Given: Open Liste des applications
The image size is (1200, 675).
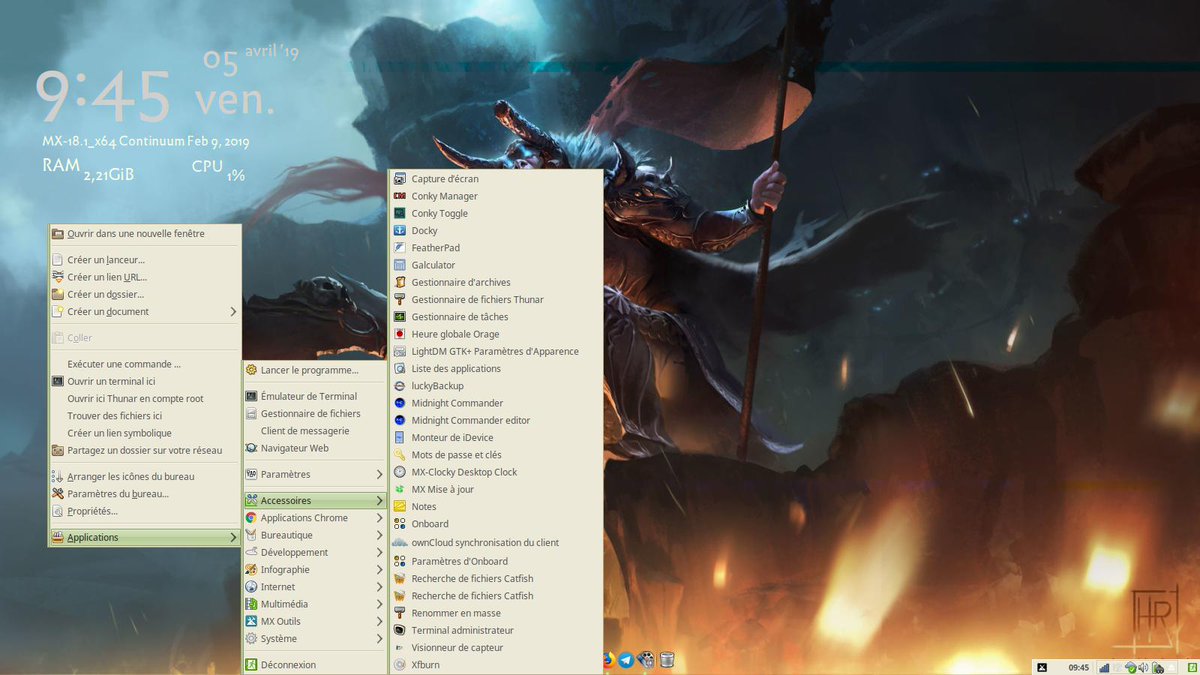Looking at the screenshot, I should (496, 368).
